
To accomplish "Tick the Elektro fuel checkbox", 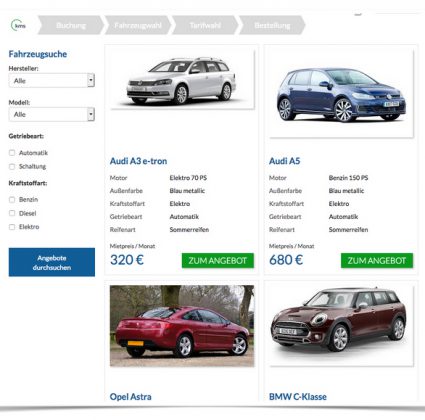I will click(x=12, y=227).
